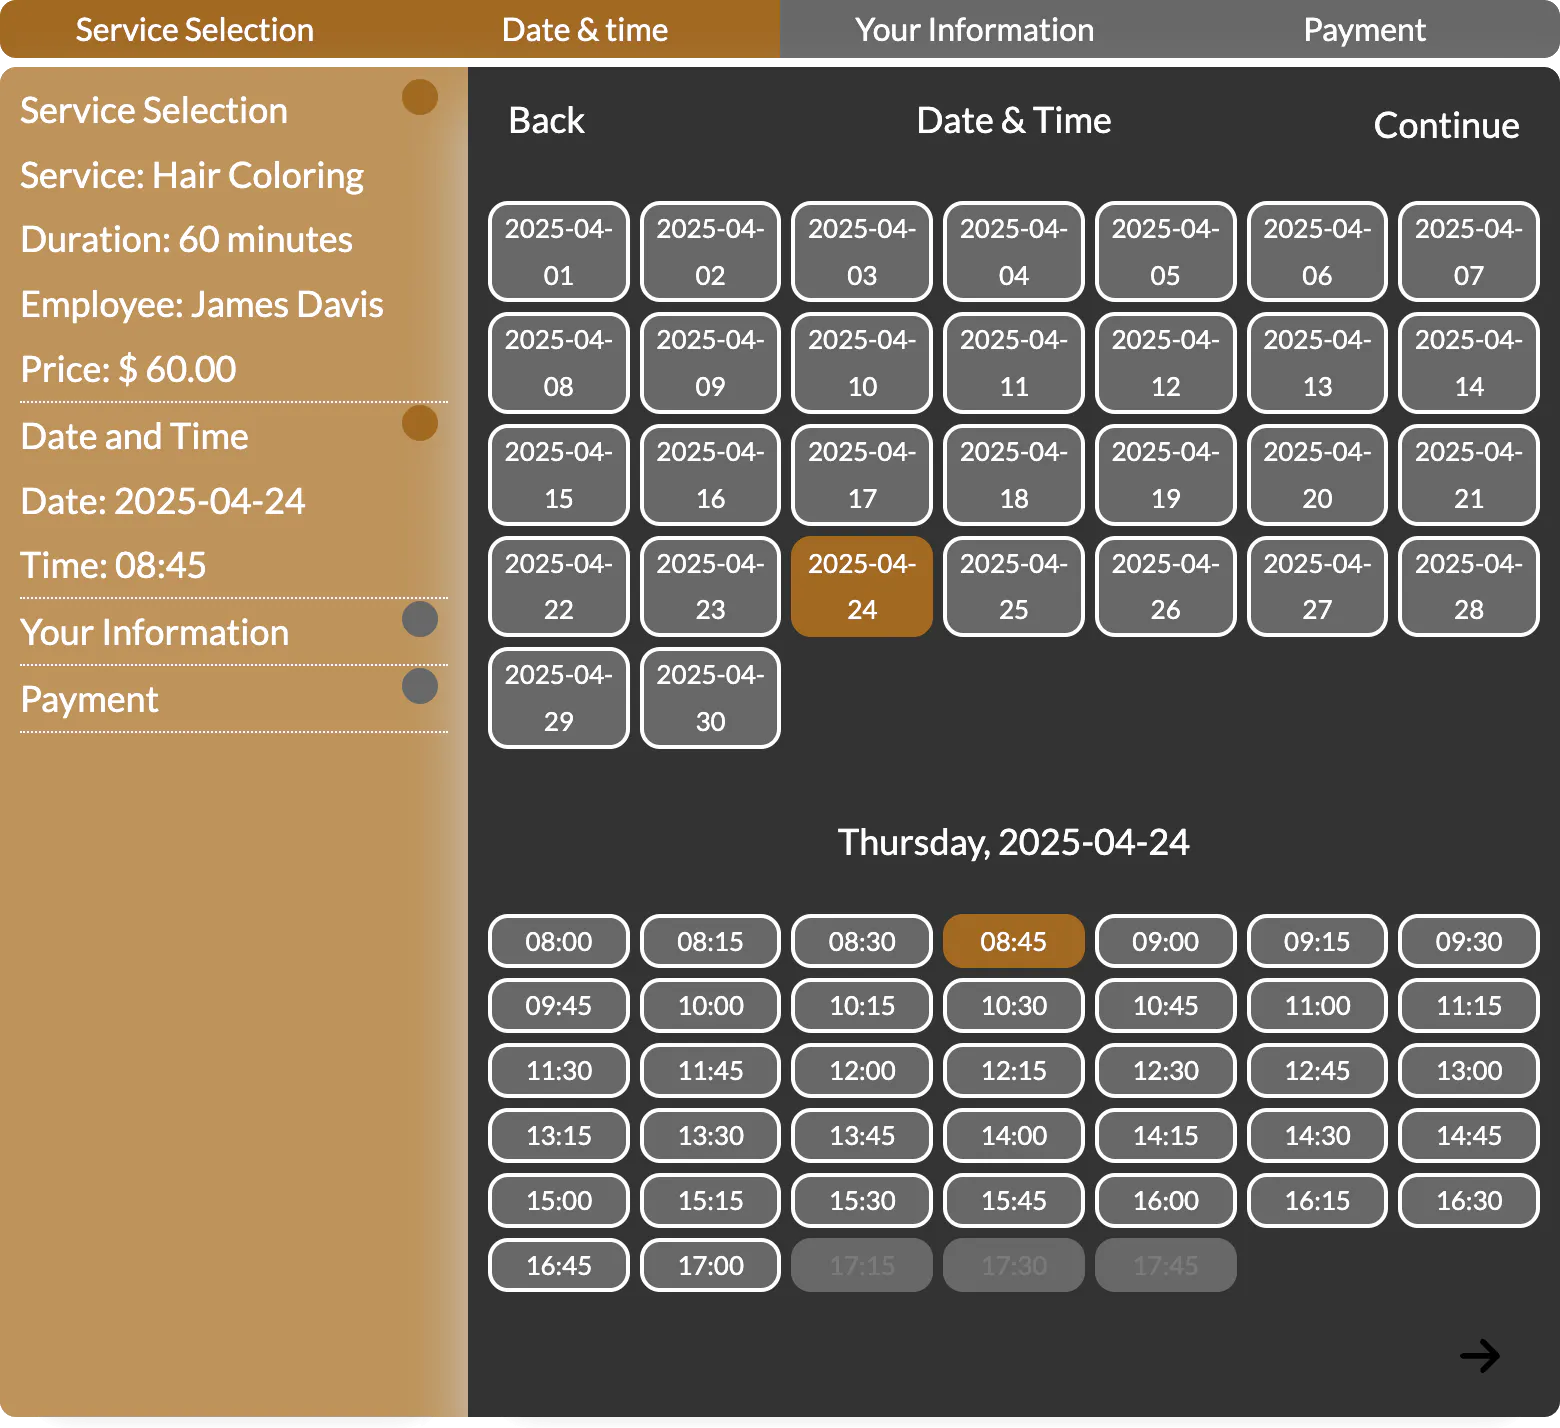Image resolution: width=1560 pixels, height=1428 pixels.
Task: Open the Date & time tab
Action: click(585, 30)
